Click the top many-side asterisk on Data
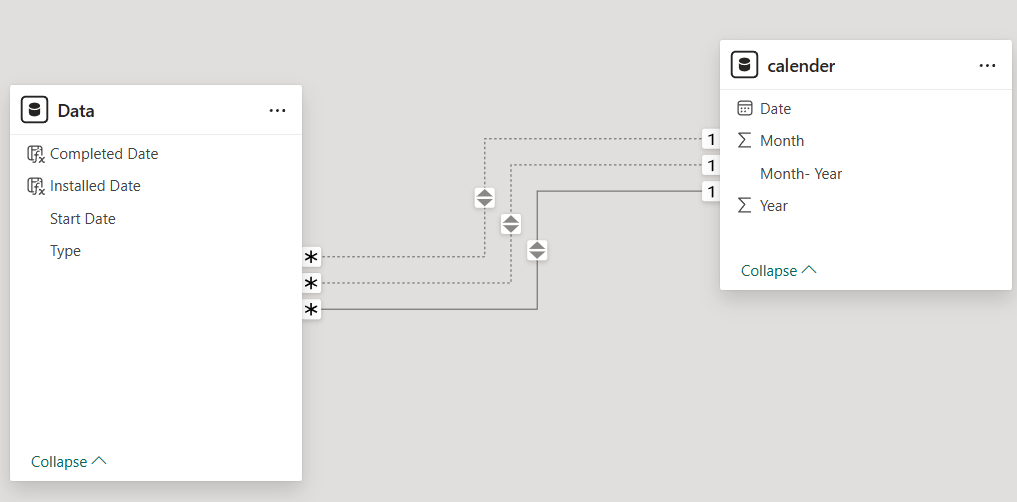Image resolution: width=1017 pixels, height=502 pixels. [311, 257]
